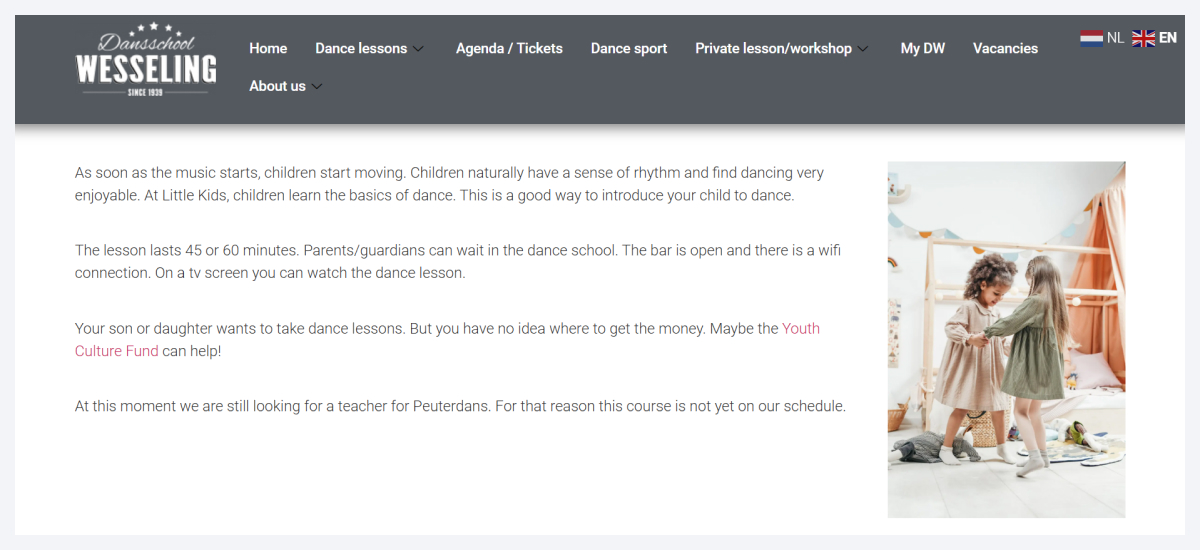1200x550 pixels.
Task: Expand the About us dropdown arrow
Action: click(317, 87)
